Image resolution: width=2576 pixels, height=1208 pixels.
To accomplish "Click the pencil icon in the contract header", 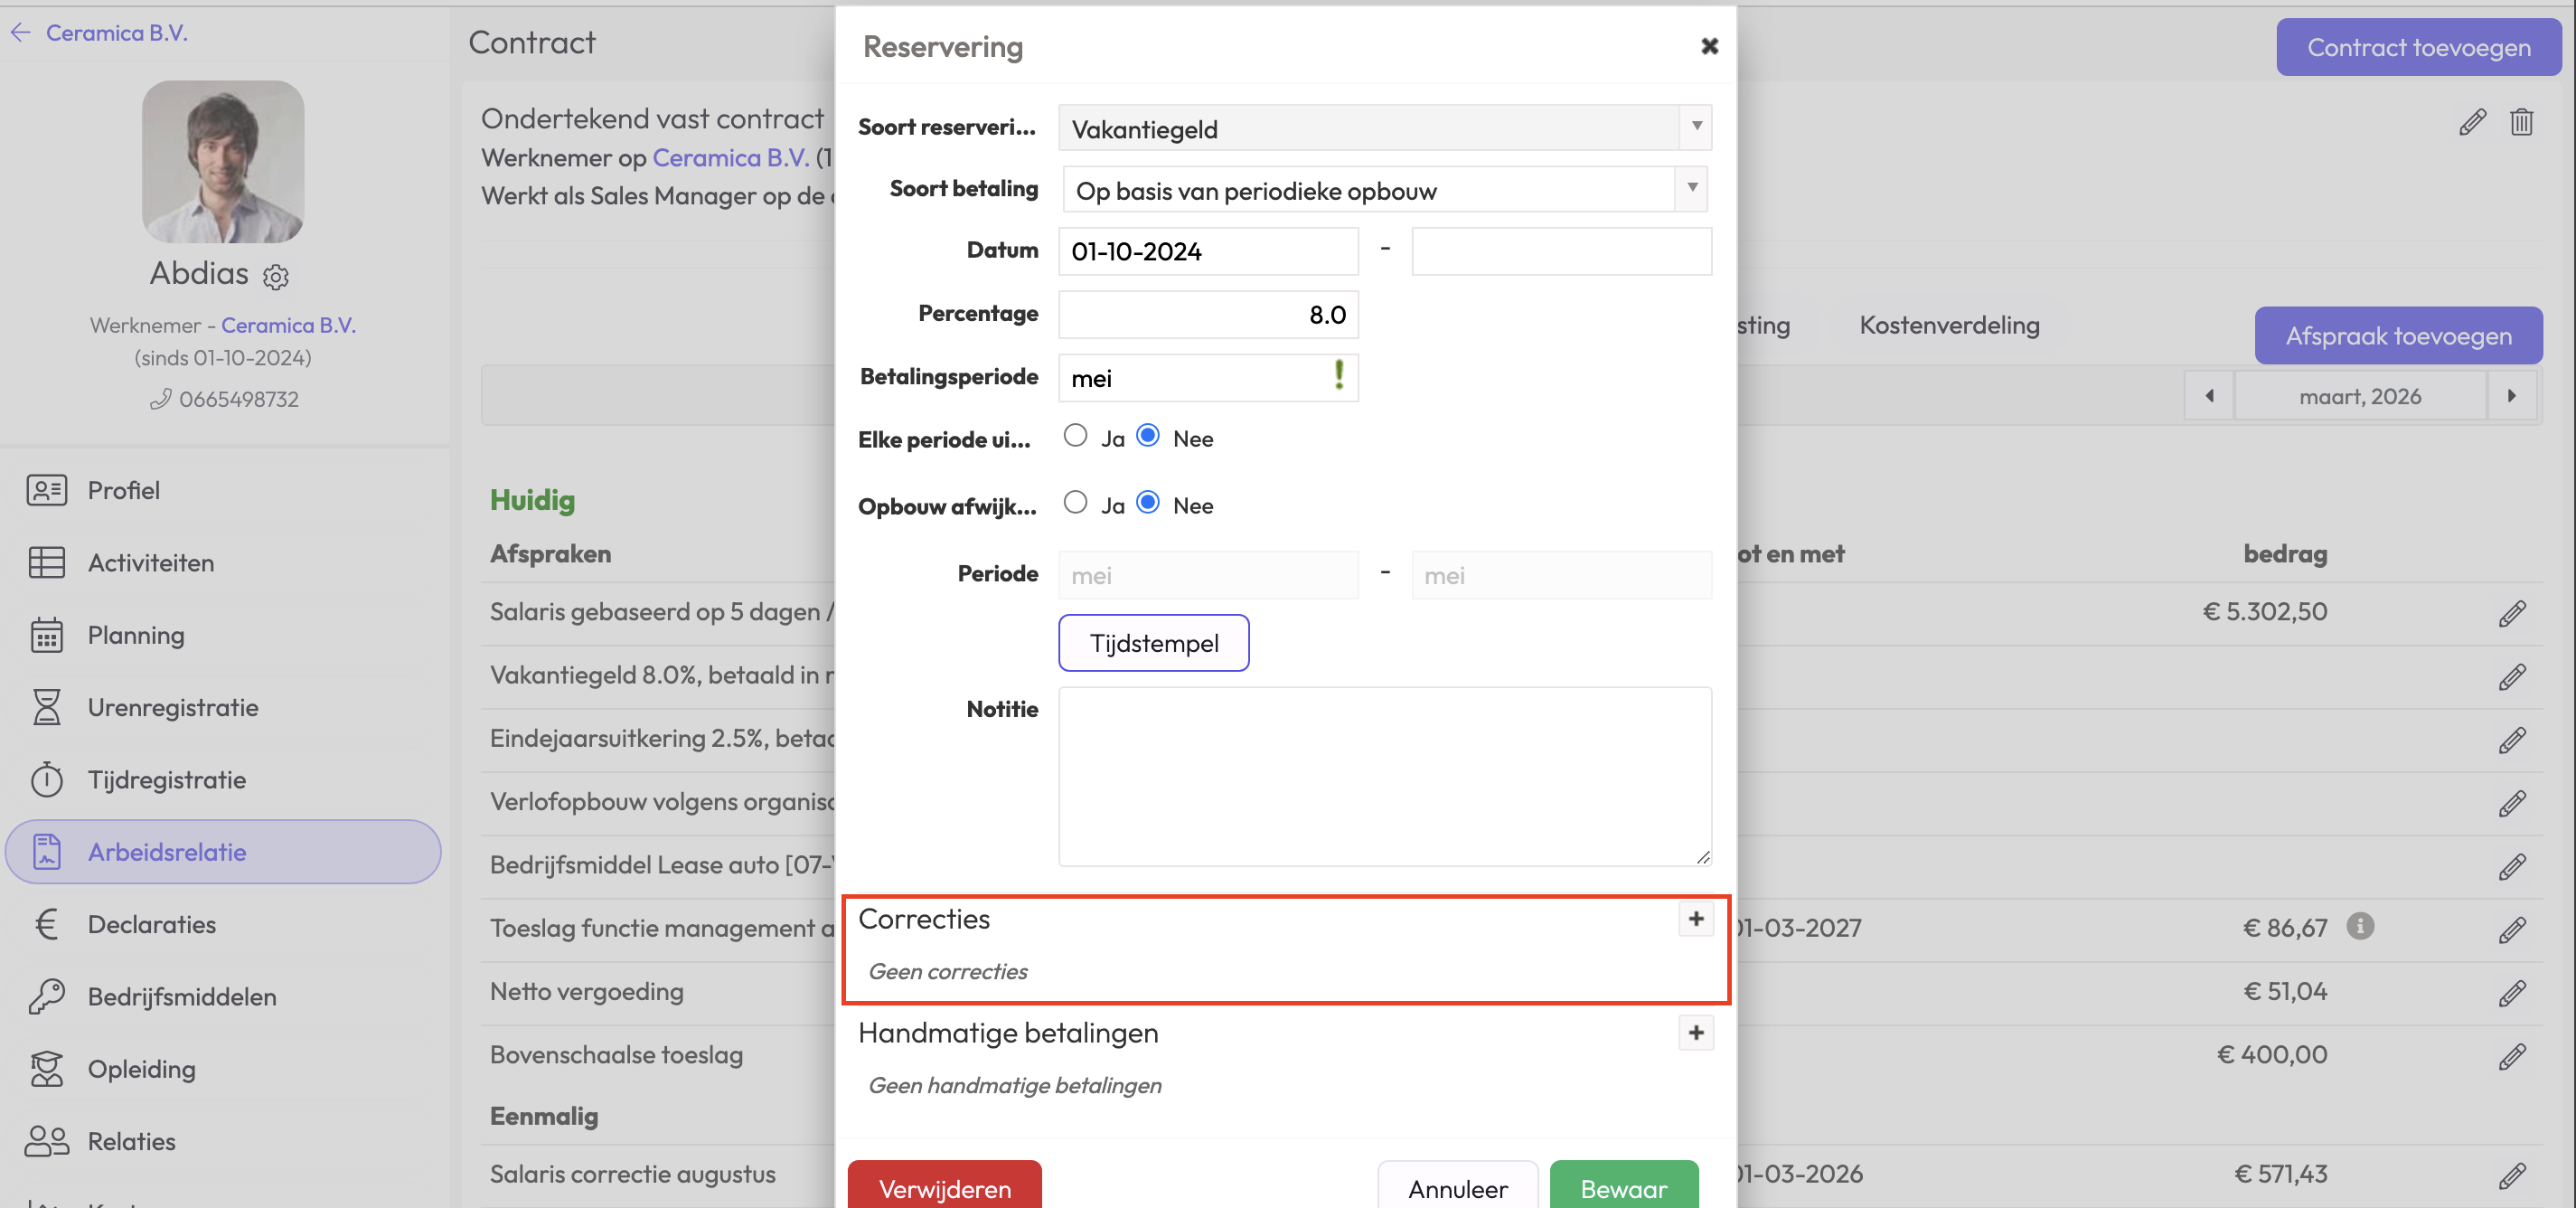I will 2471,122.
